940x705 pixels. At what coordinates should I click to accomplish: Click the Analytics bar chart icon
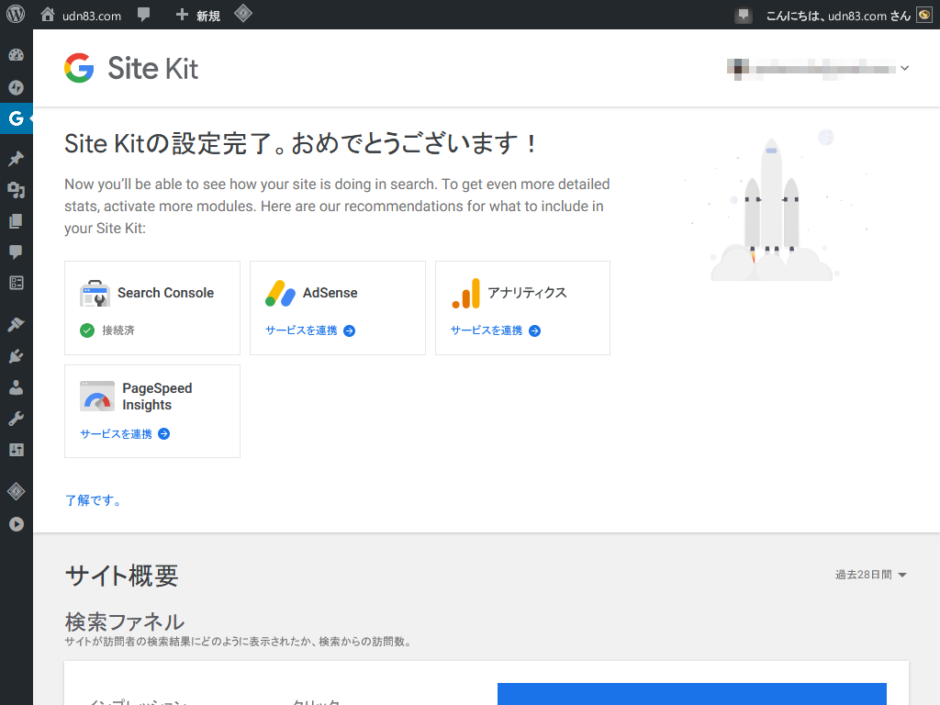click(466, 293)
